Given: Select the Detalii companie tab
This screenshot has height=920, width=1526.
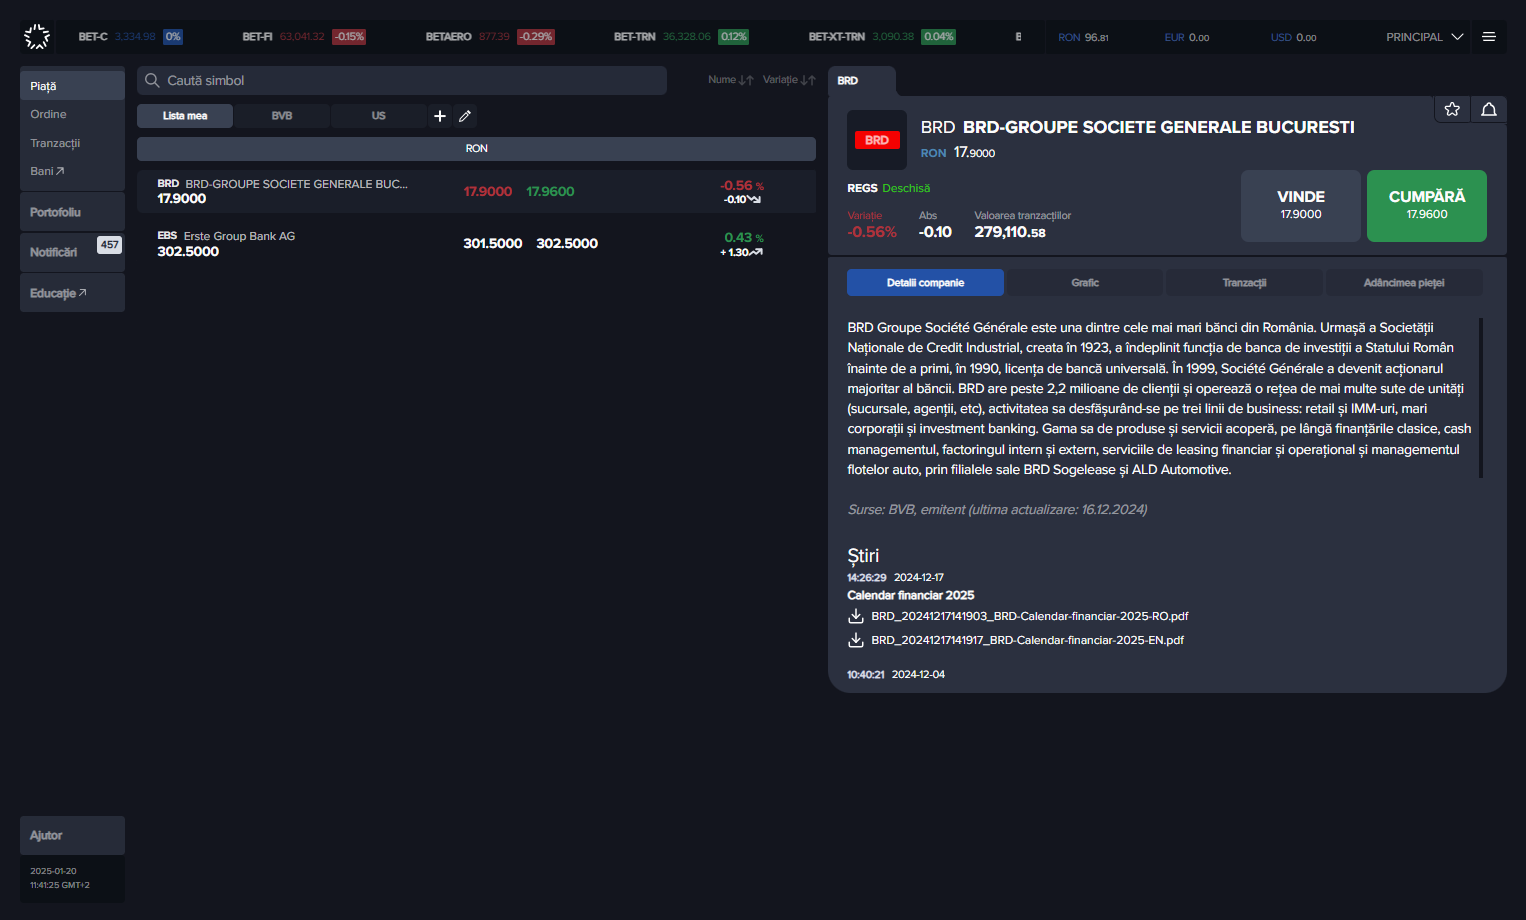Looking at the screenshot, I should 925,283.
